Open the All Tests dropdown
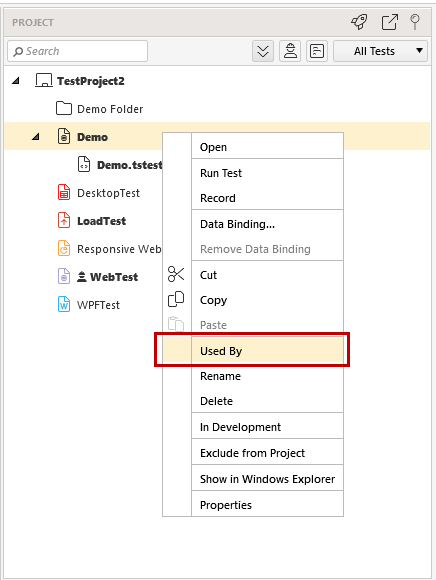 click(x=381, y=51)
